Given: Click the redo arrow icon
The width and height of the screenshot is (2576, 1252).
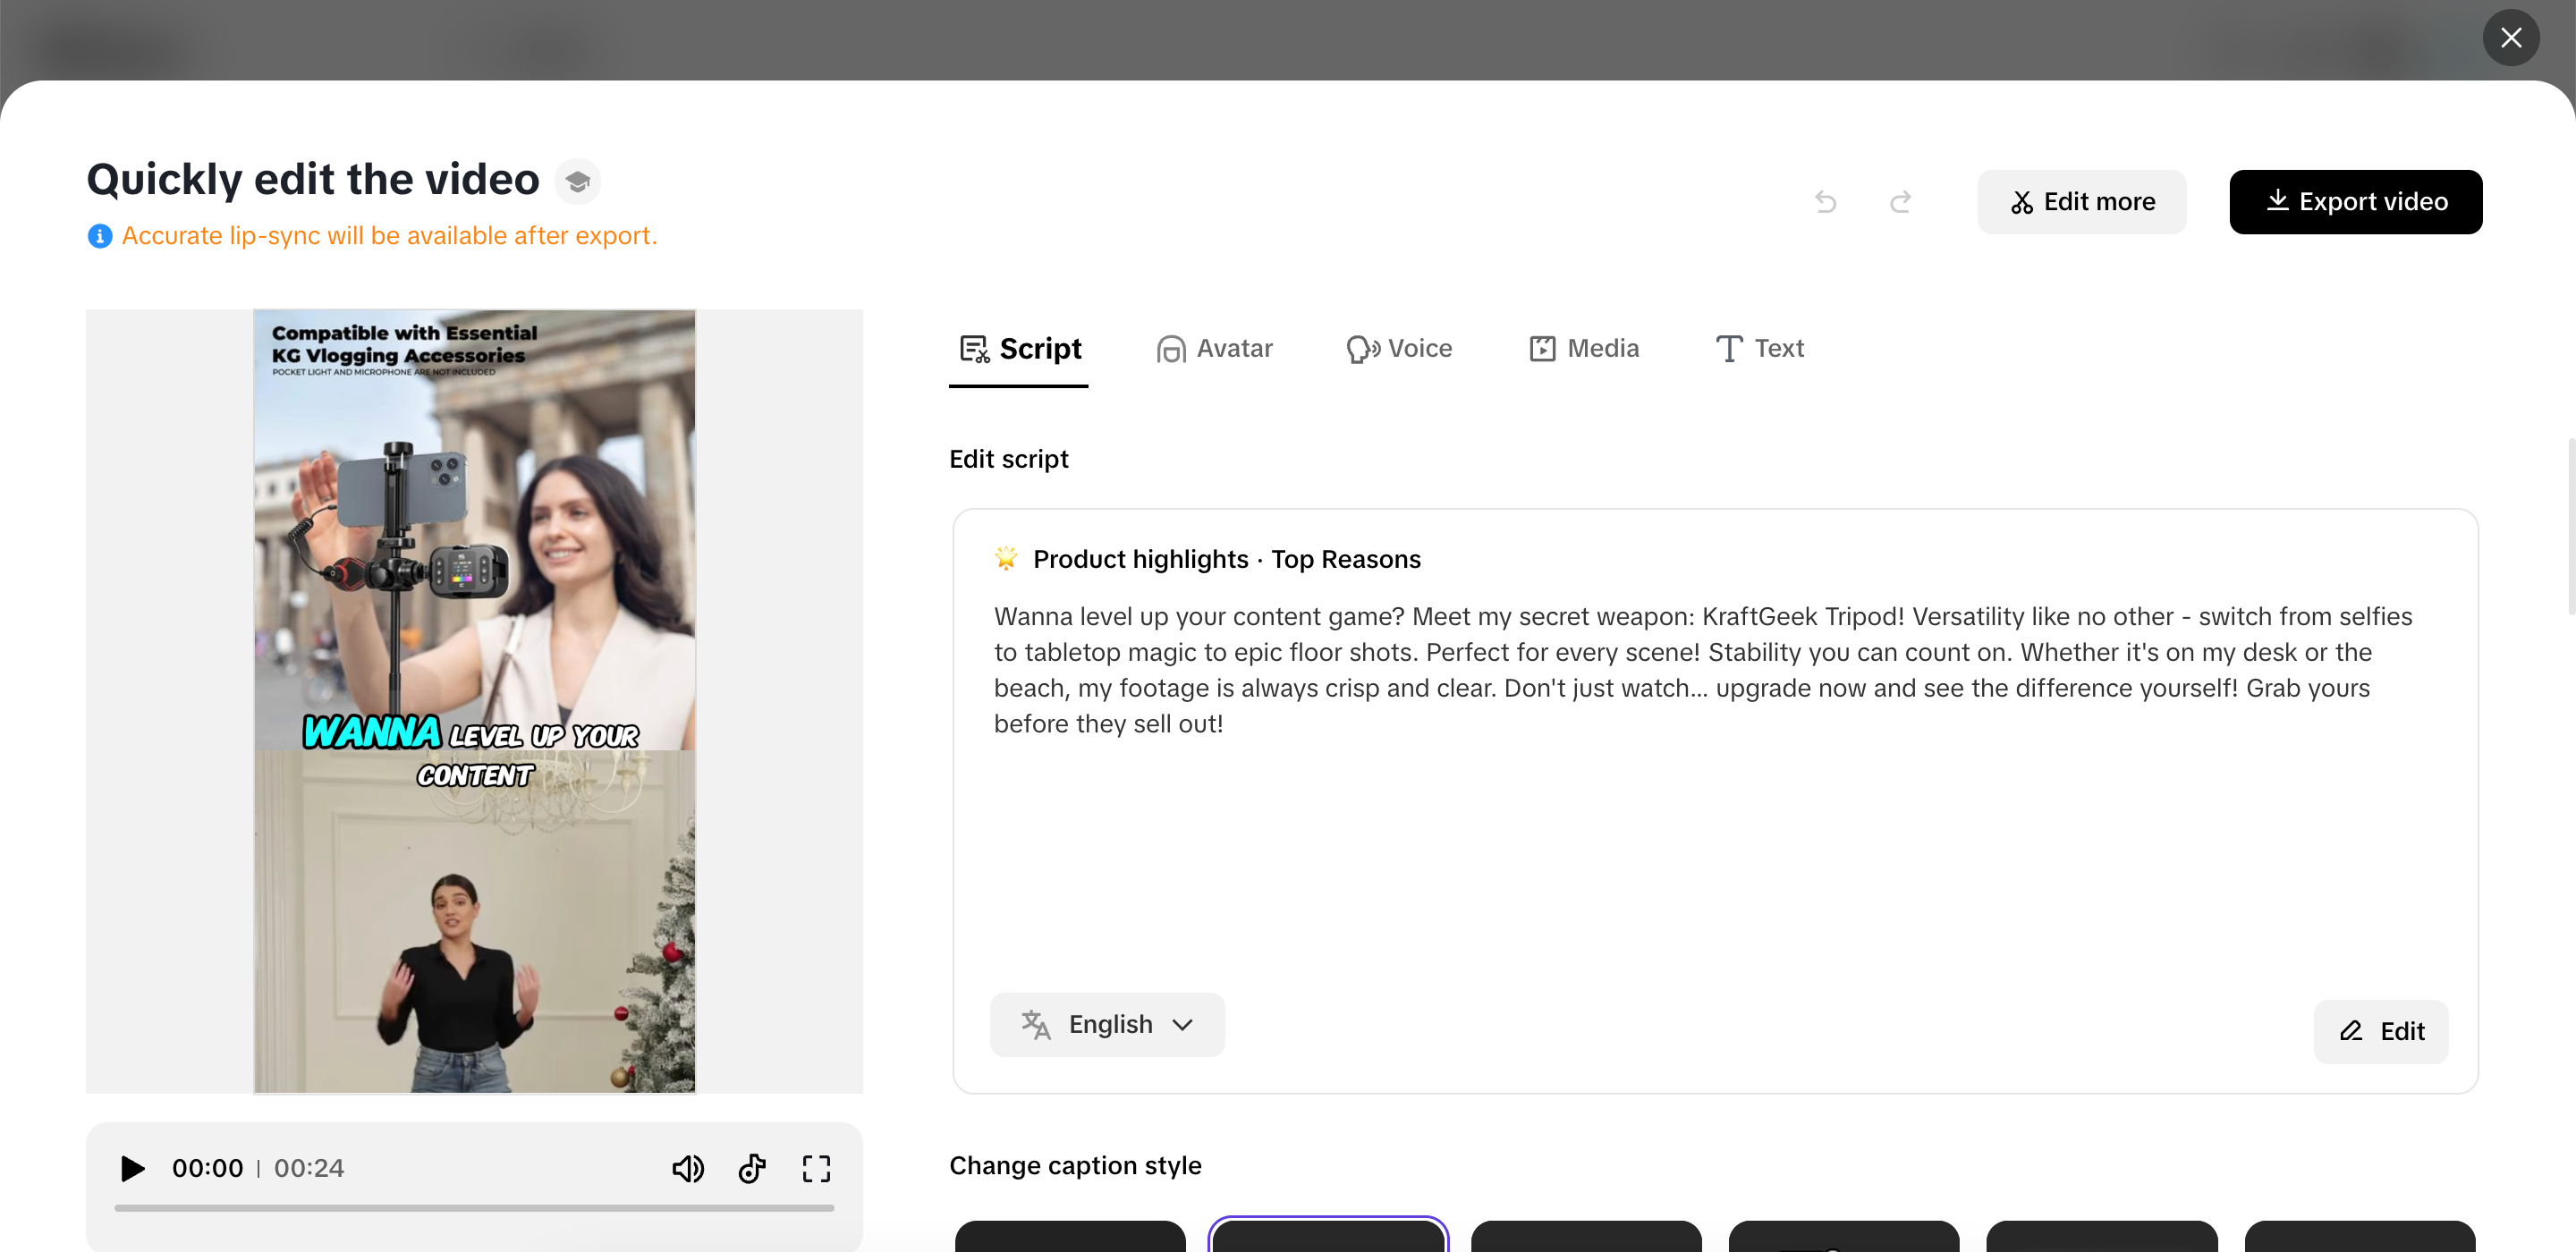Looking at the screenshot, I should click(x=1900, y=202).
